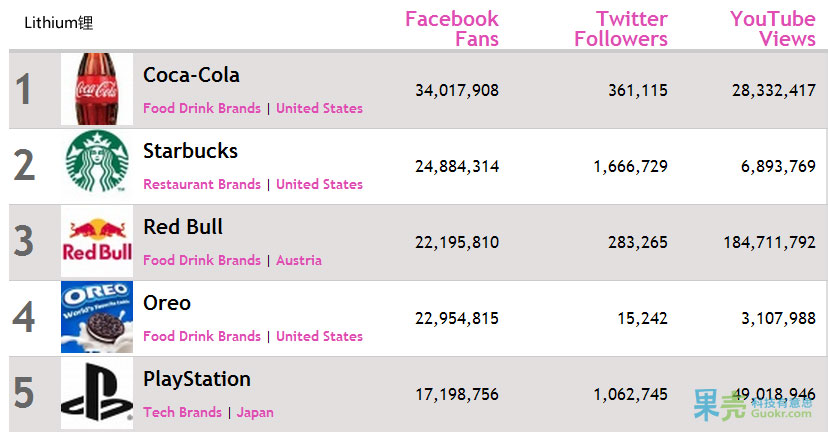Viewport: 828px width, 432px height.
Task: Click the Coca-Cola bottle logo
Action: click(x=96, y=89)
